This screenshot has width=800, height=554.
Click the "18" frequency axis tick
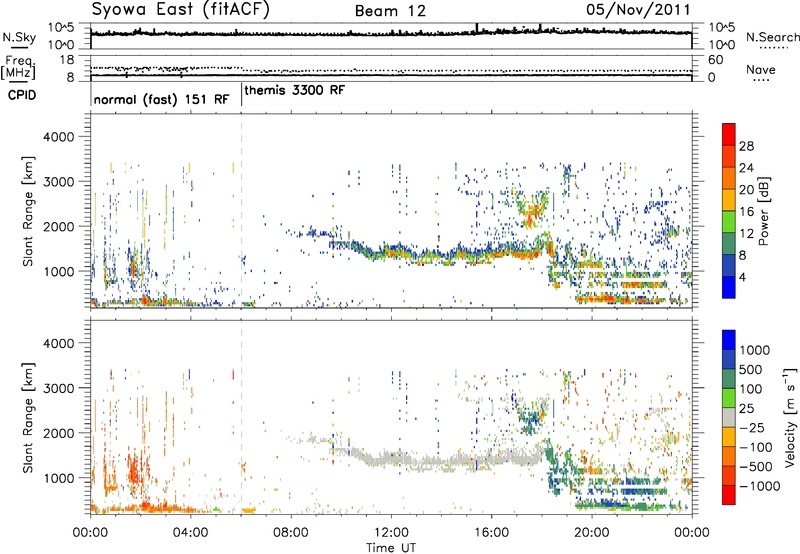(x=67, y=60)
